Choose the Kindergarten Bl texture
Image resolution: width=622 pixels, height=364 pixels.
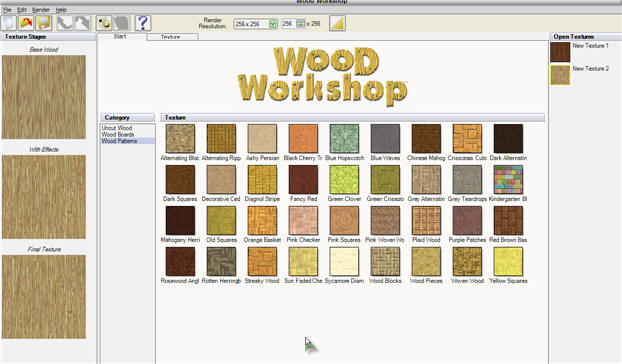tap(508, 180)
